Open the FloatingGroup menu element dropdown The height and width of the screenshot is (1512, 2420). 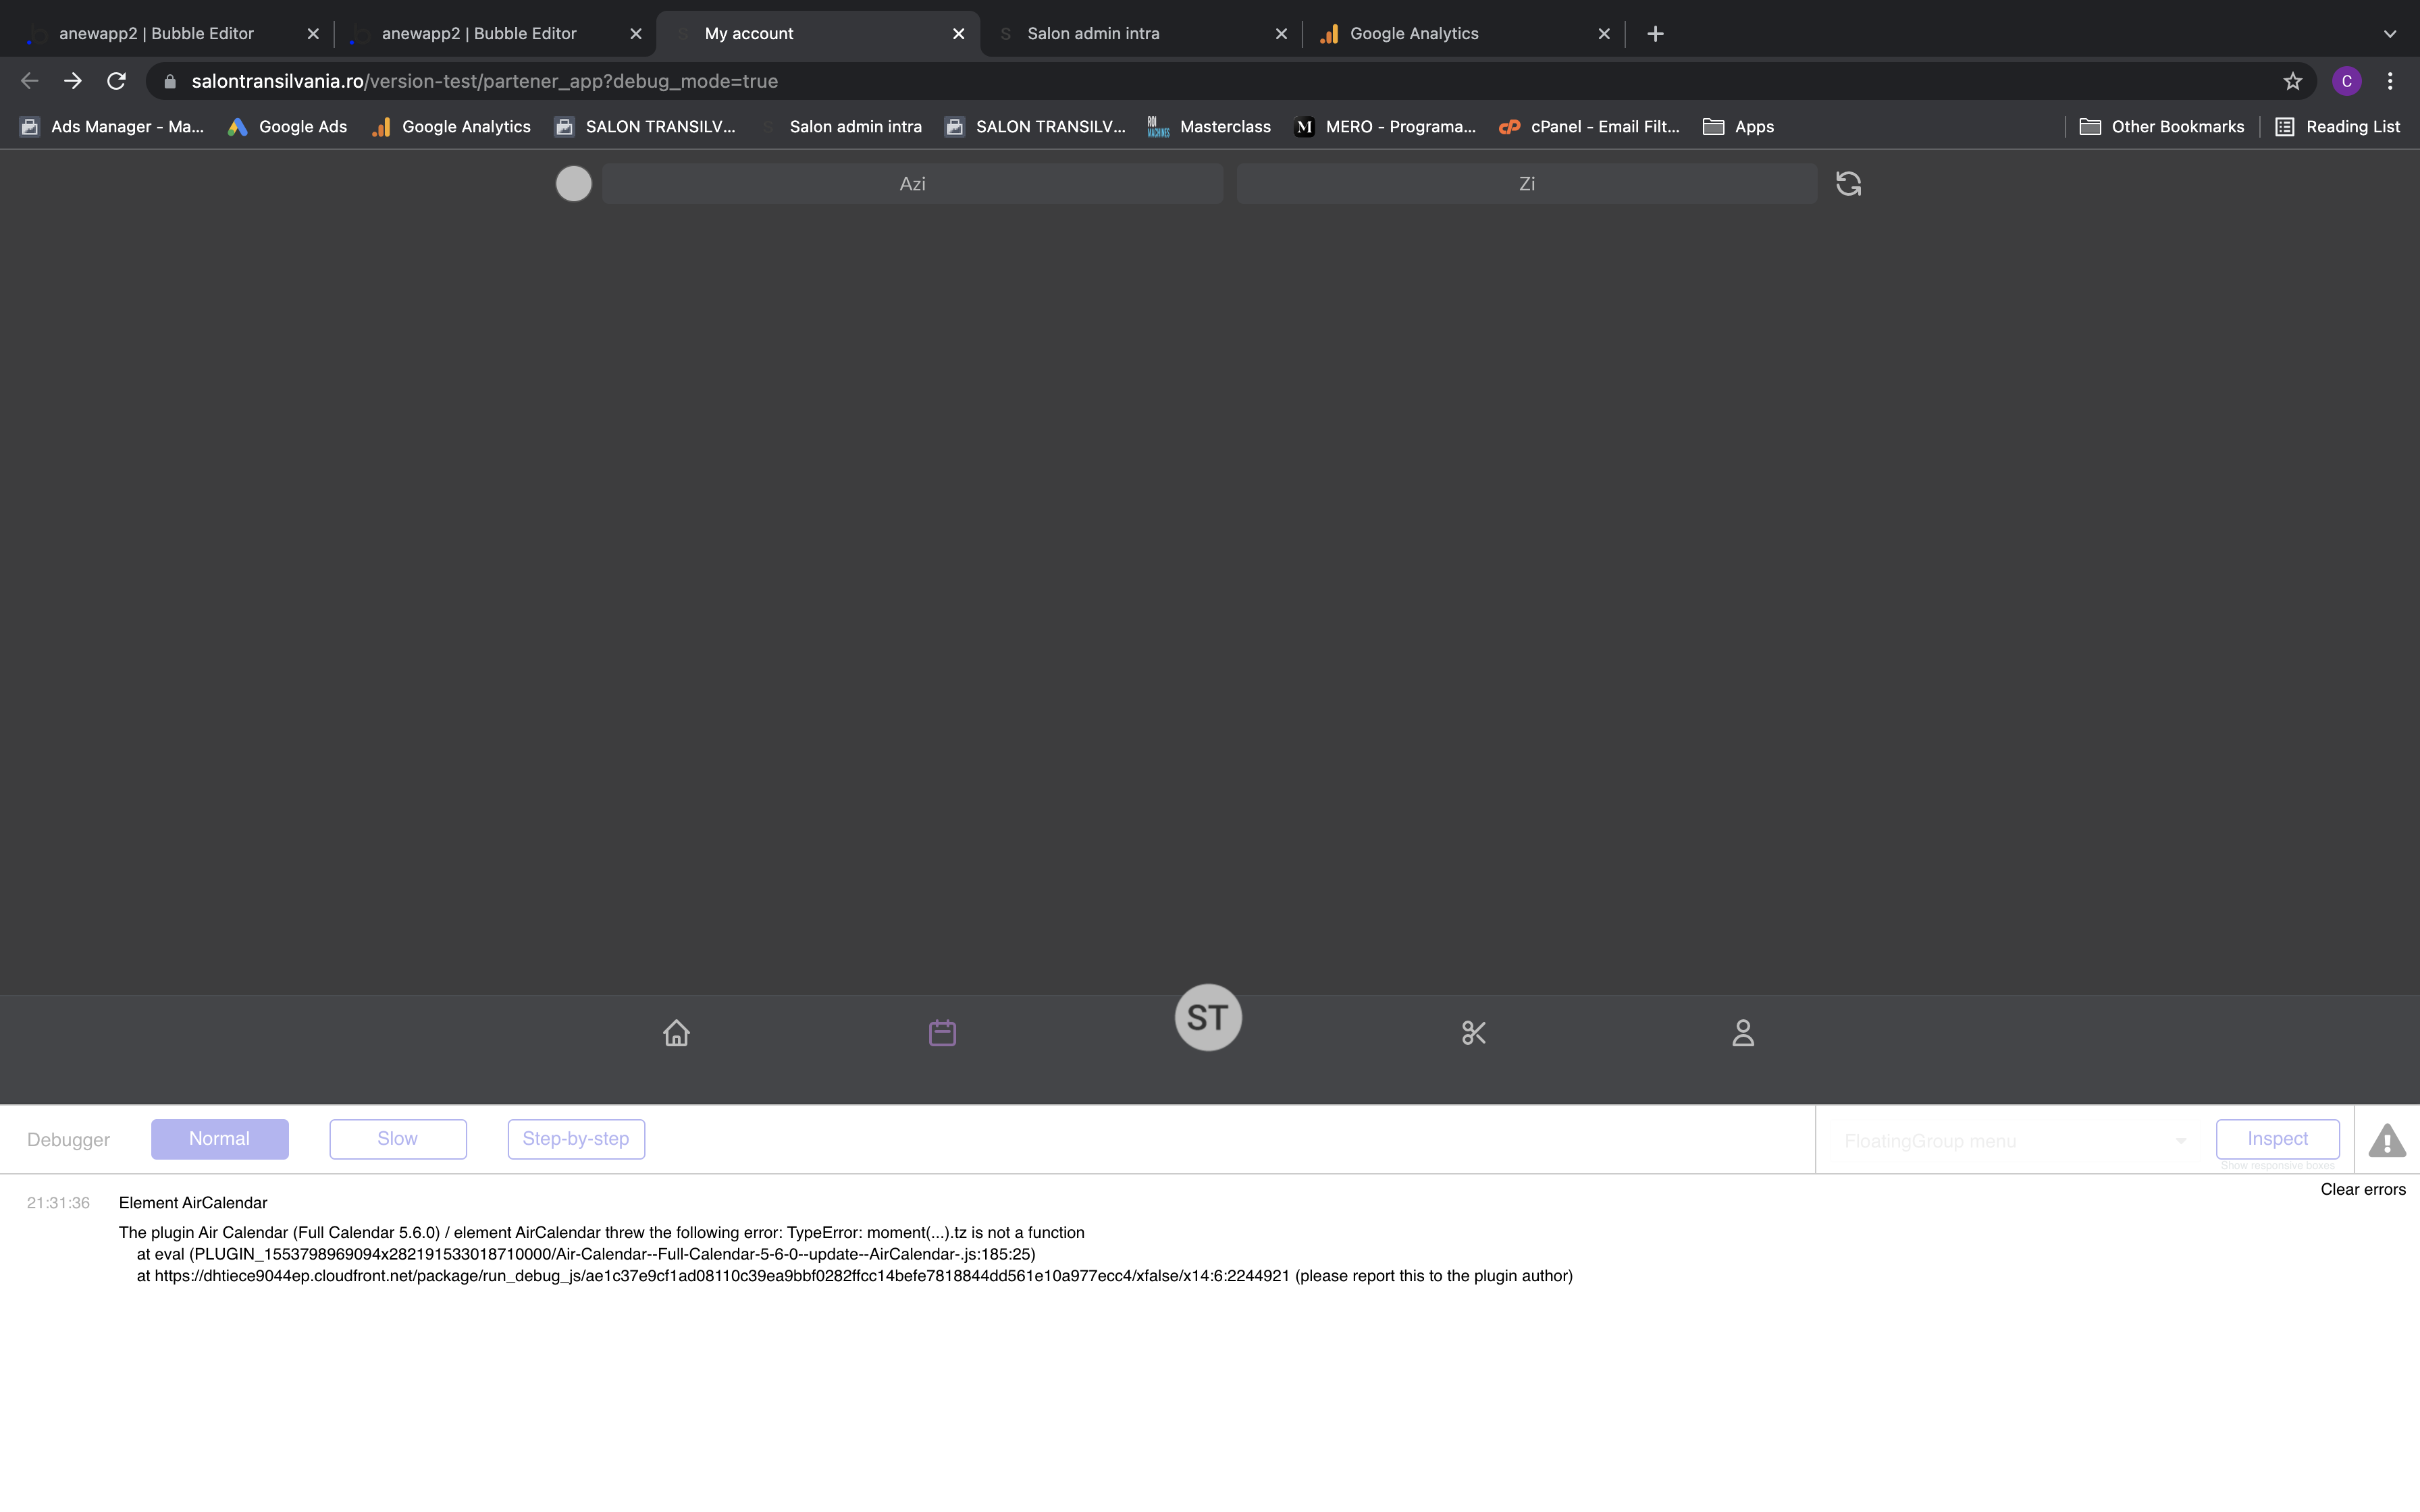pyautogui.click(x=2014, y=1141)
